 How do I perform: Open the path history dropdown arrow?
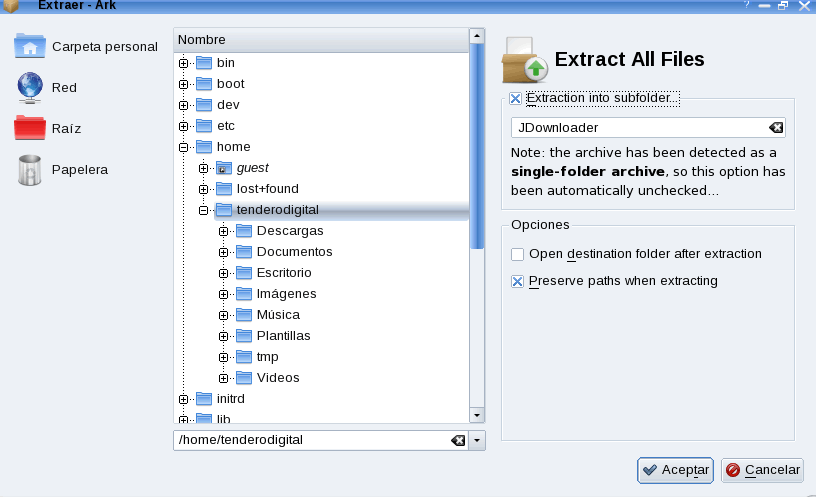[x=477, y=440]
